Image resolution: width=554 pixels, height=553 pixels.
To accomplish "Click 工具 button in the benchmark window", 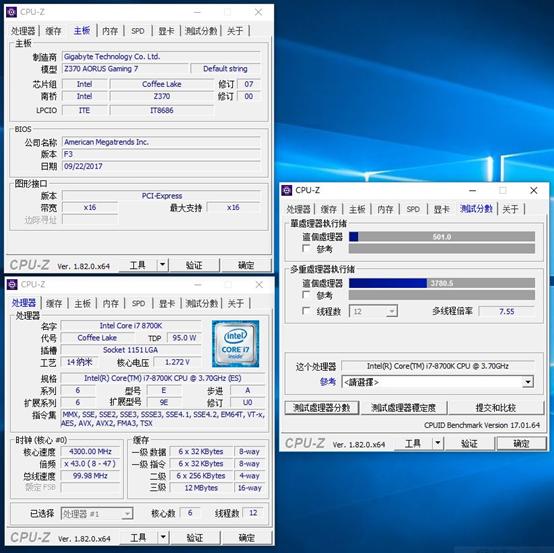I will (413, 443).
